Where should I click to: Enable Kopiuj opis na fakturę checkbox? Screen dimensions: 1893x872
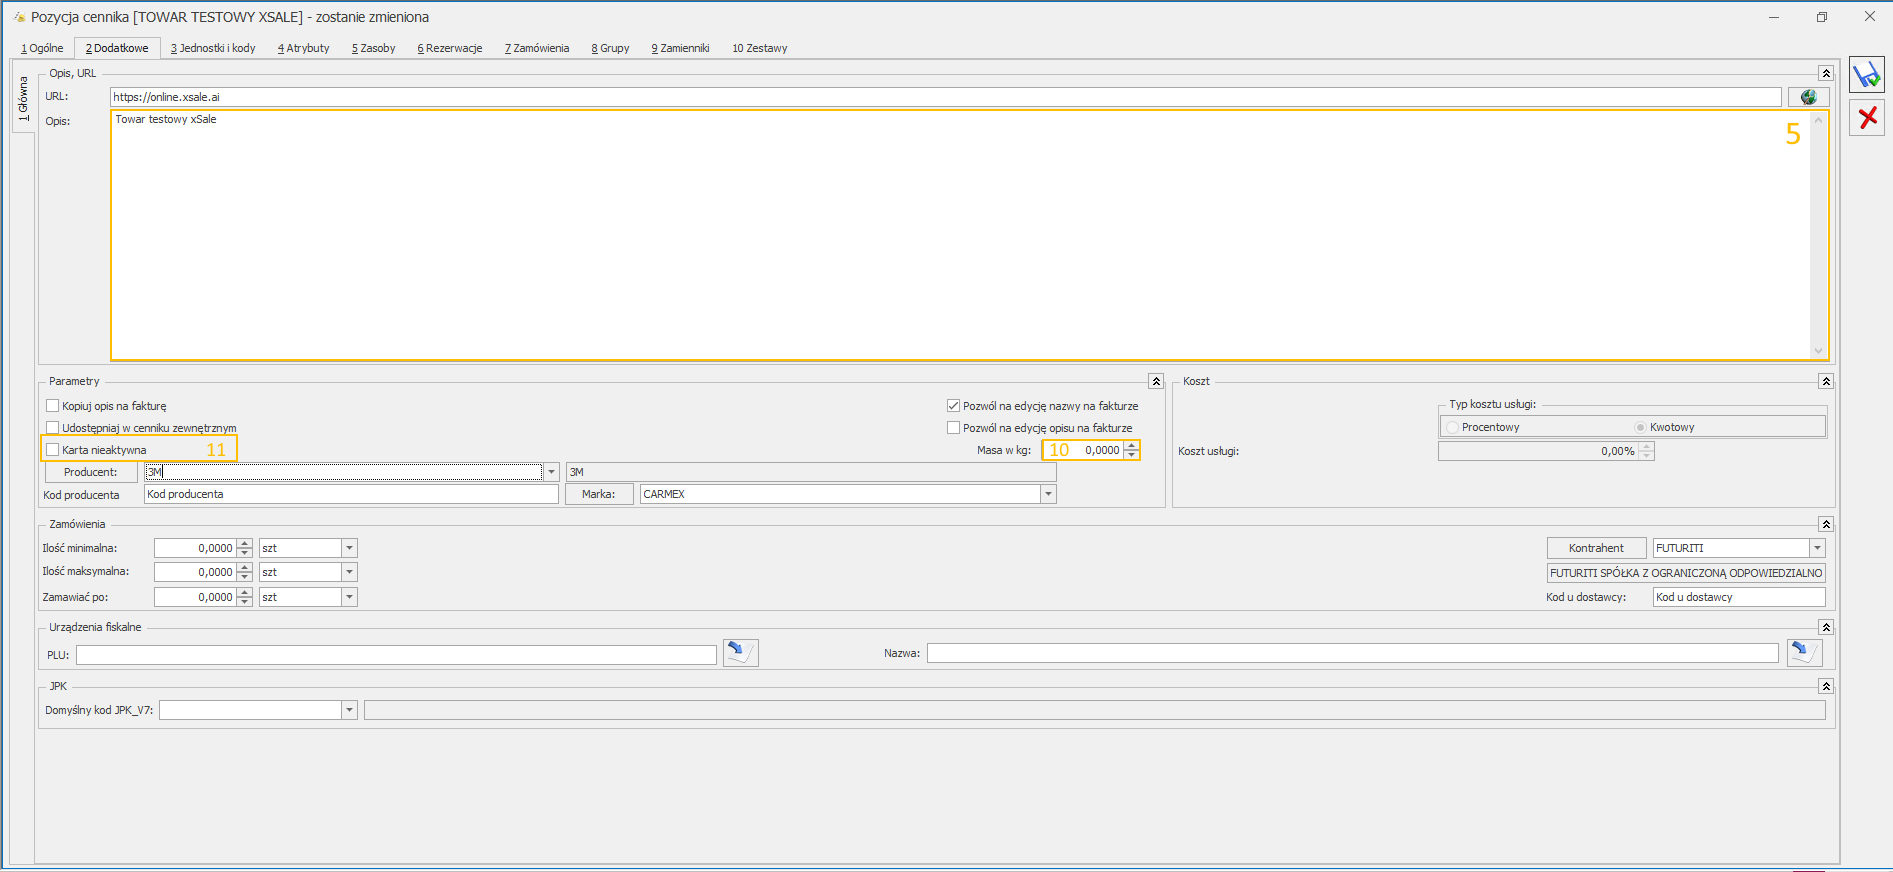tap(53, 406)
